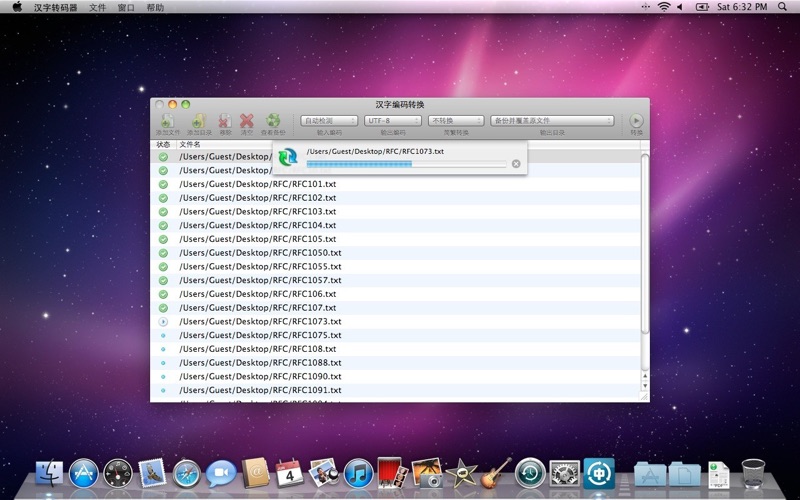Click the Remove (移除) toolbar icon
This screenshot has height=500, width=800.
(x=225, y=121)
